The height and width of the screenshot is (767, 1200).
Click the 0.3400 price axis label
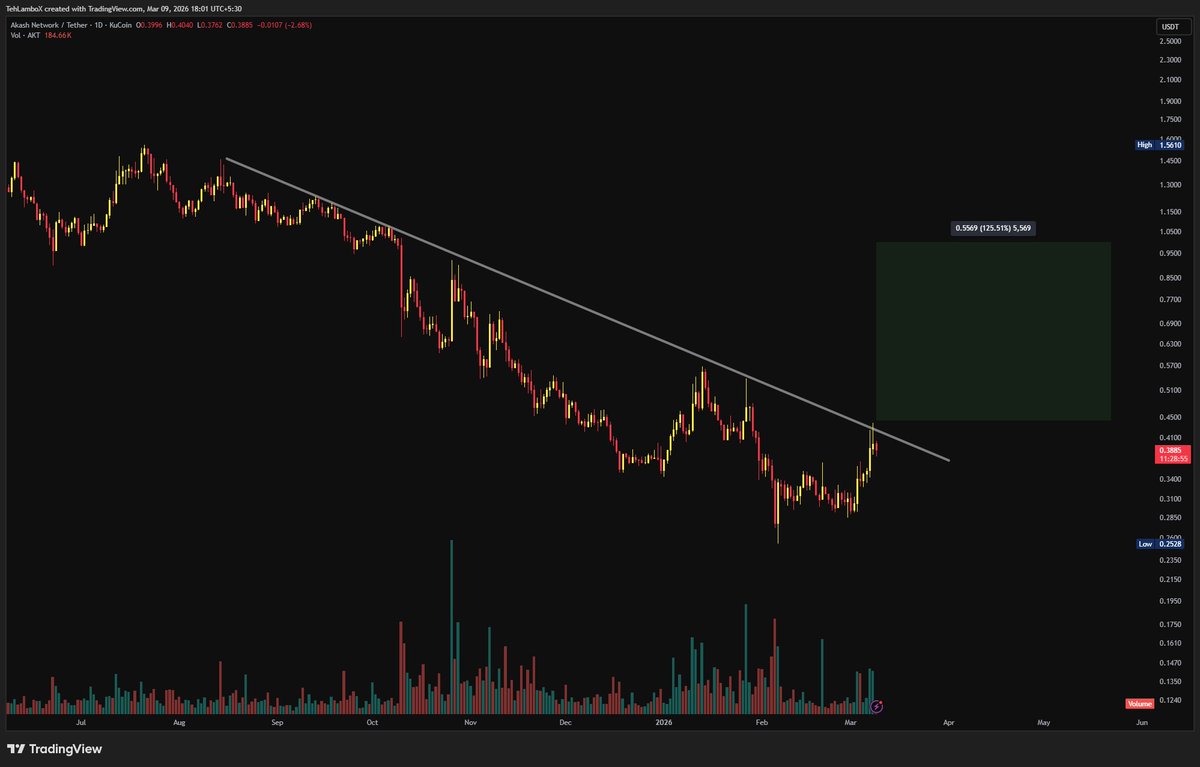[x=1168, y=479]
